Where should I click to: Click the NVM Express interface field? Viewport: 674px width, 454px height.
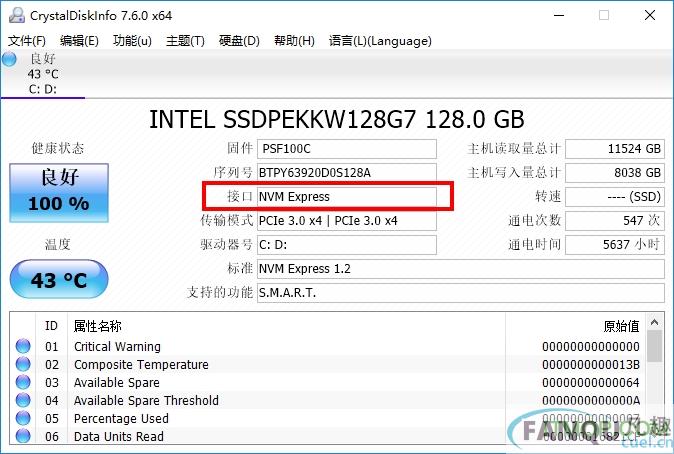pyautogui.click(x=347, y=197)
